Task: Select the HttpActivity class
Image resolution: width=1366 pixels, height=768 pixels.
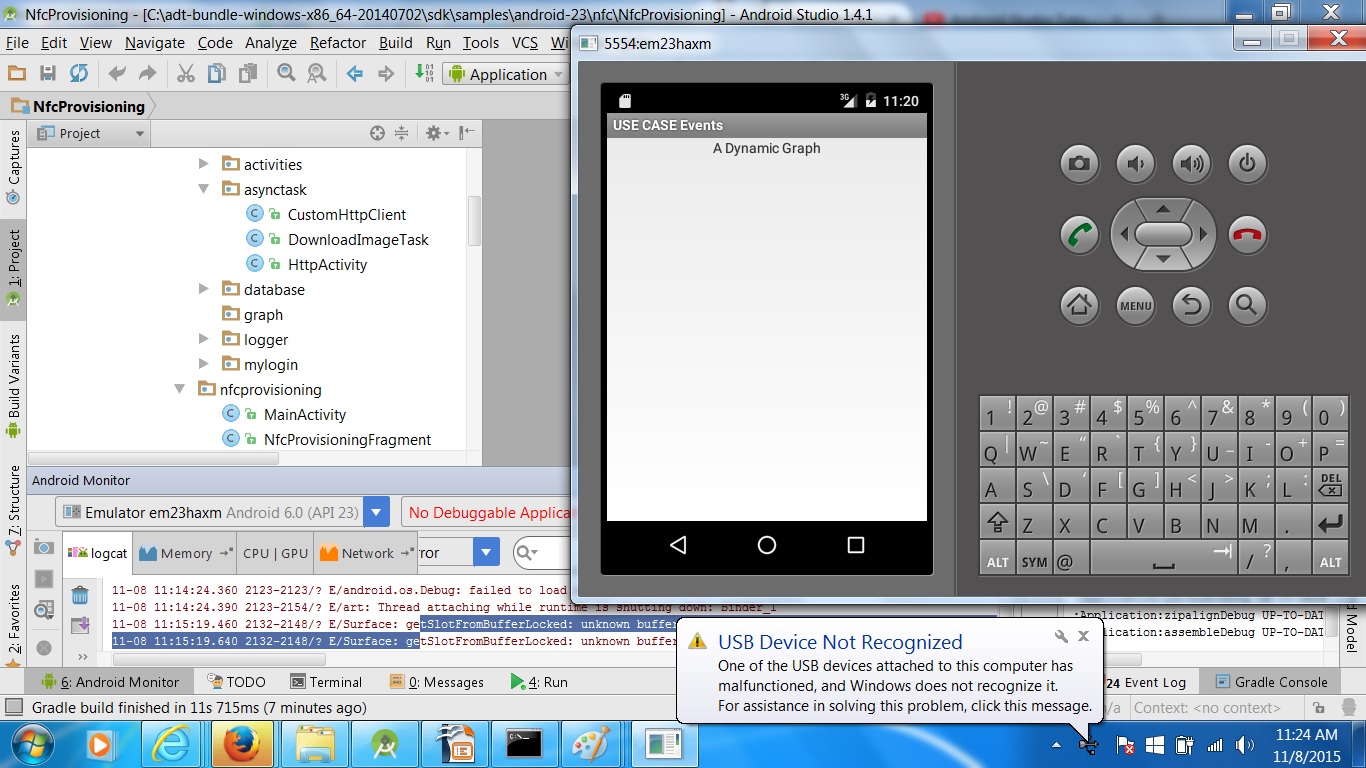Action: 327,264
